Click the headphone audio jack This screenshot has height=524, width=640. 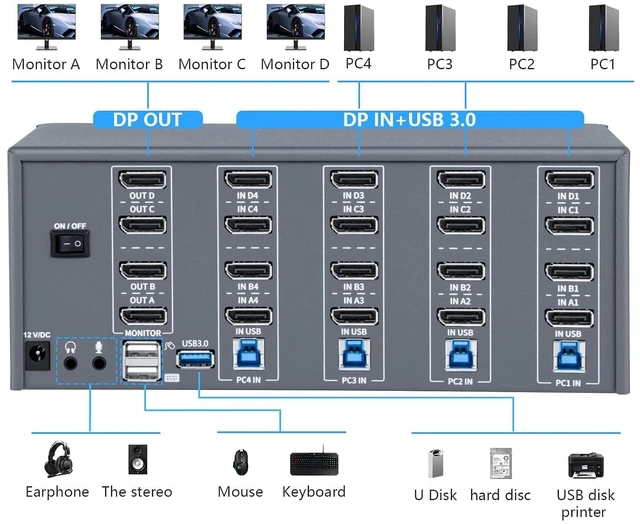click(71, 362)
